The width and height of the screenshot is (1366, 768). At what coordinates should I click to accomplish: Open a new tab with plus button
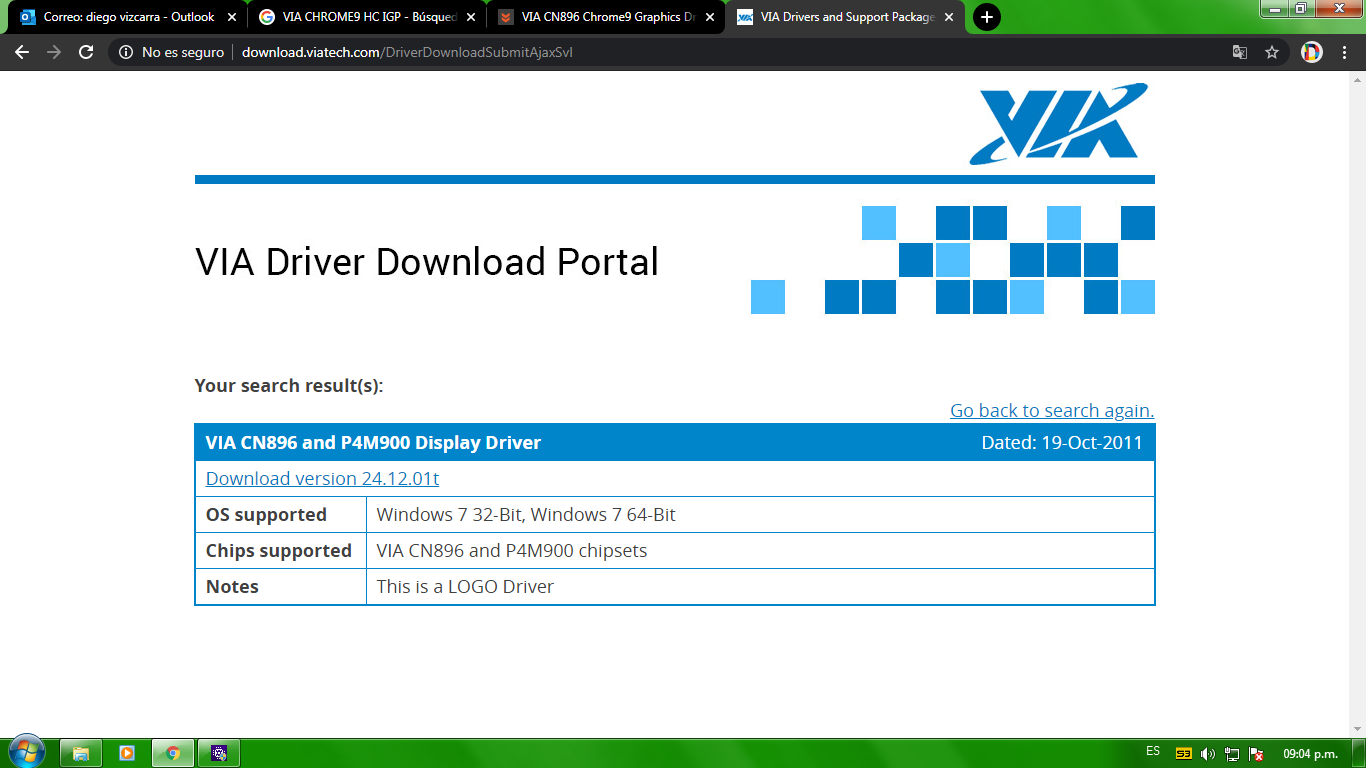[x=986, y=17]
